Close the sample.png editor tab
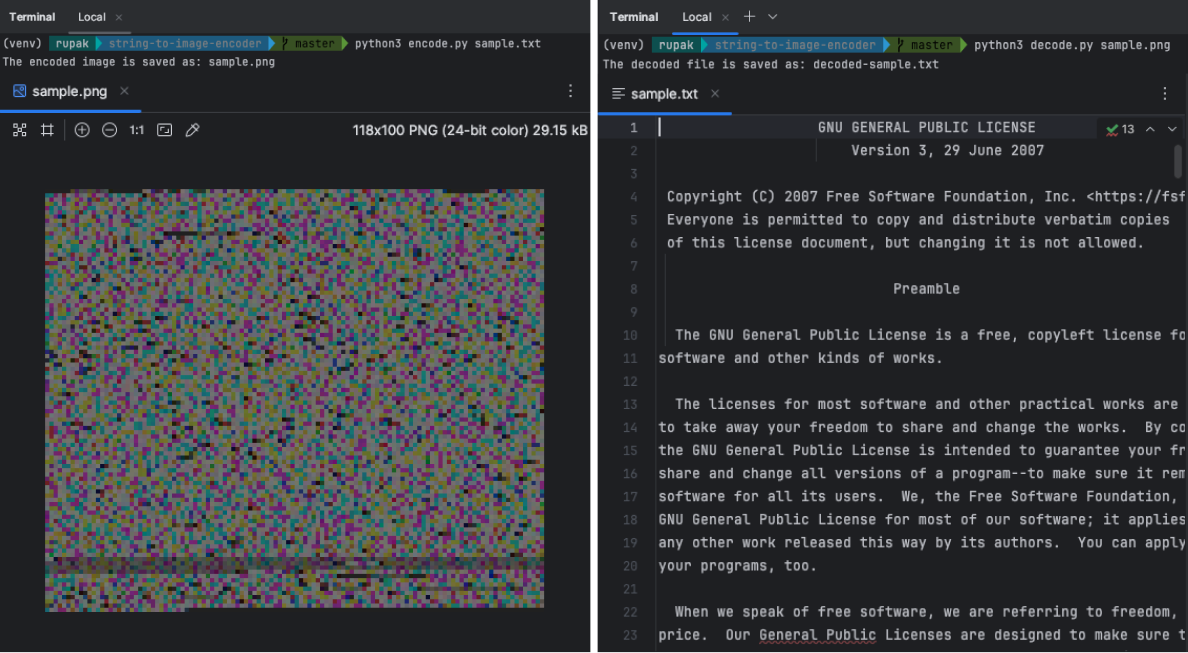 click(124, 90)
